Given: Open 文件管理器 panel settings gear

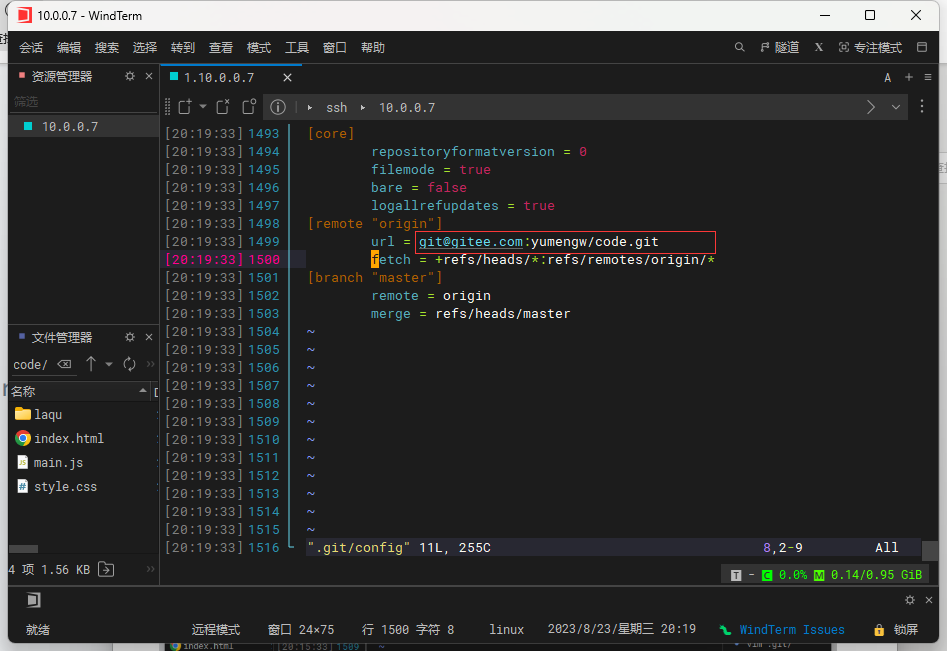Looking at the screenshot, I should (x=130, y=337).
